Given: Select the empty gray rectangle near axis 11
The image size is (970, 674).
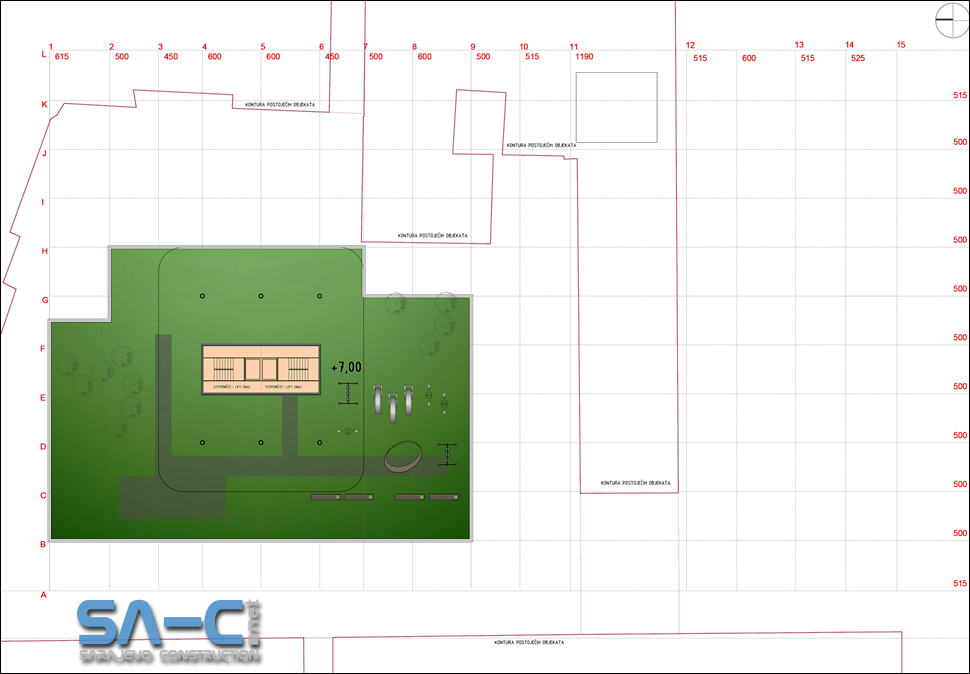Looking at the screenshot, I should point(617,108).
